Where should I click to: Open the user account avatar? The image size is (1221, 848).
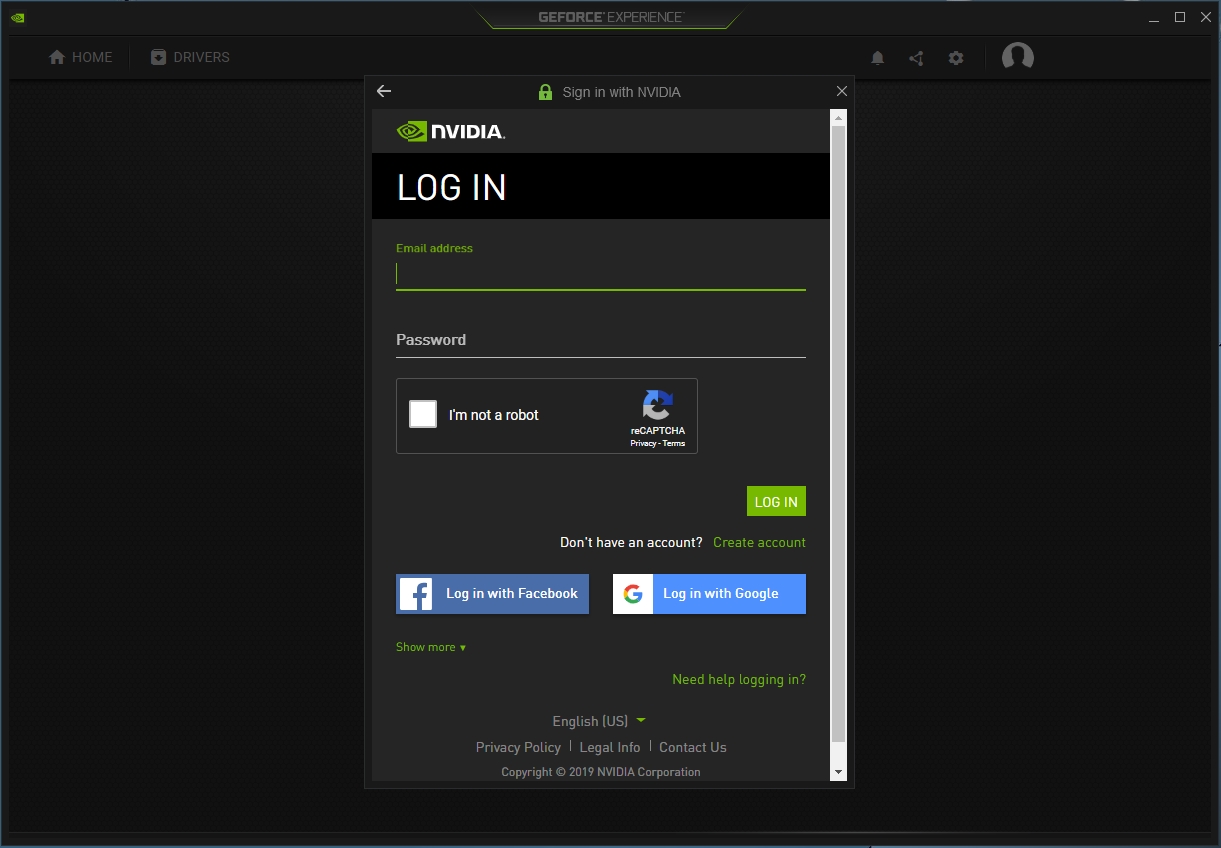point(1018,57)
